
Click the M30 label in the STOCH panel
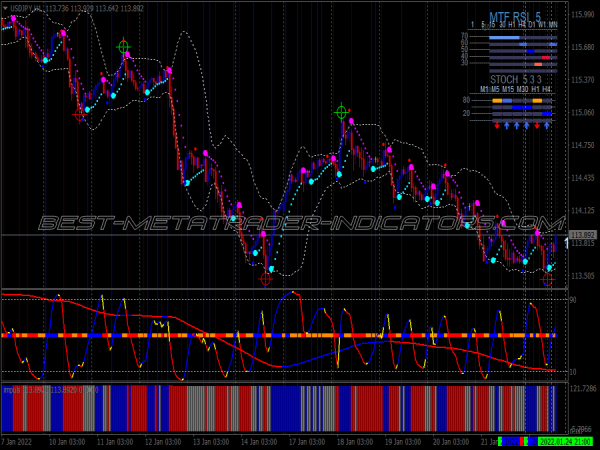(522, 89)
